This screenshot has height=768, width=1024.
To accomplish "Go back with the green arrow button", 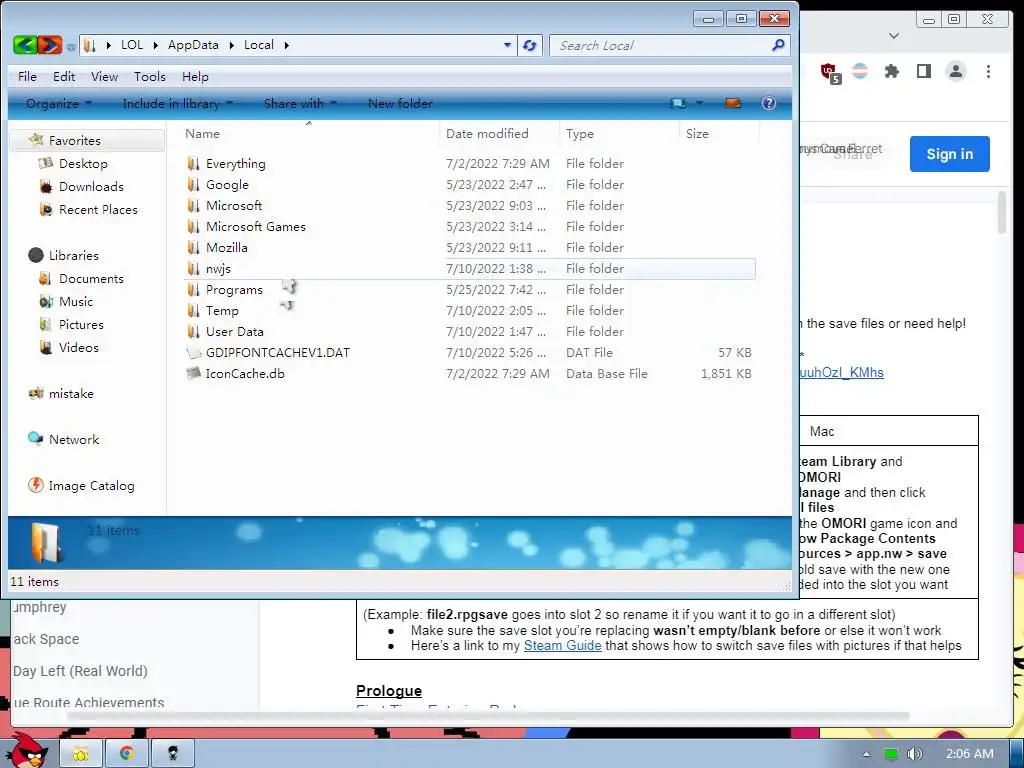I will [x=25, y=45].
